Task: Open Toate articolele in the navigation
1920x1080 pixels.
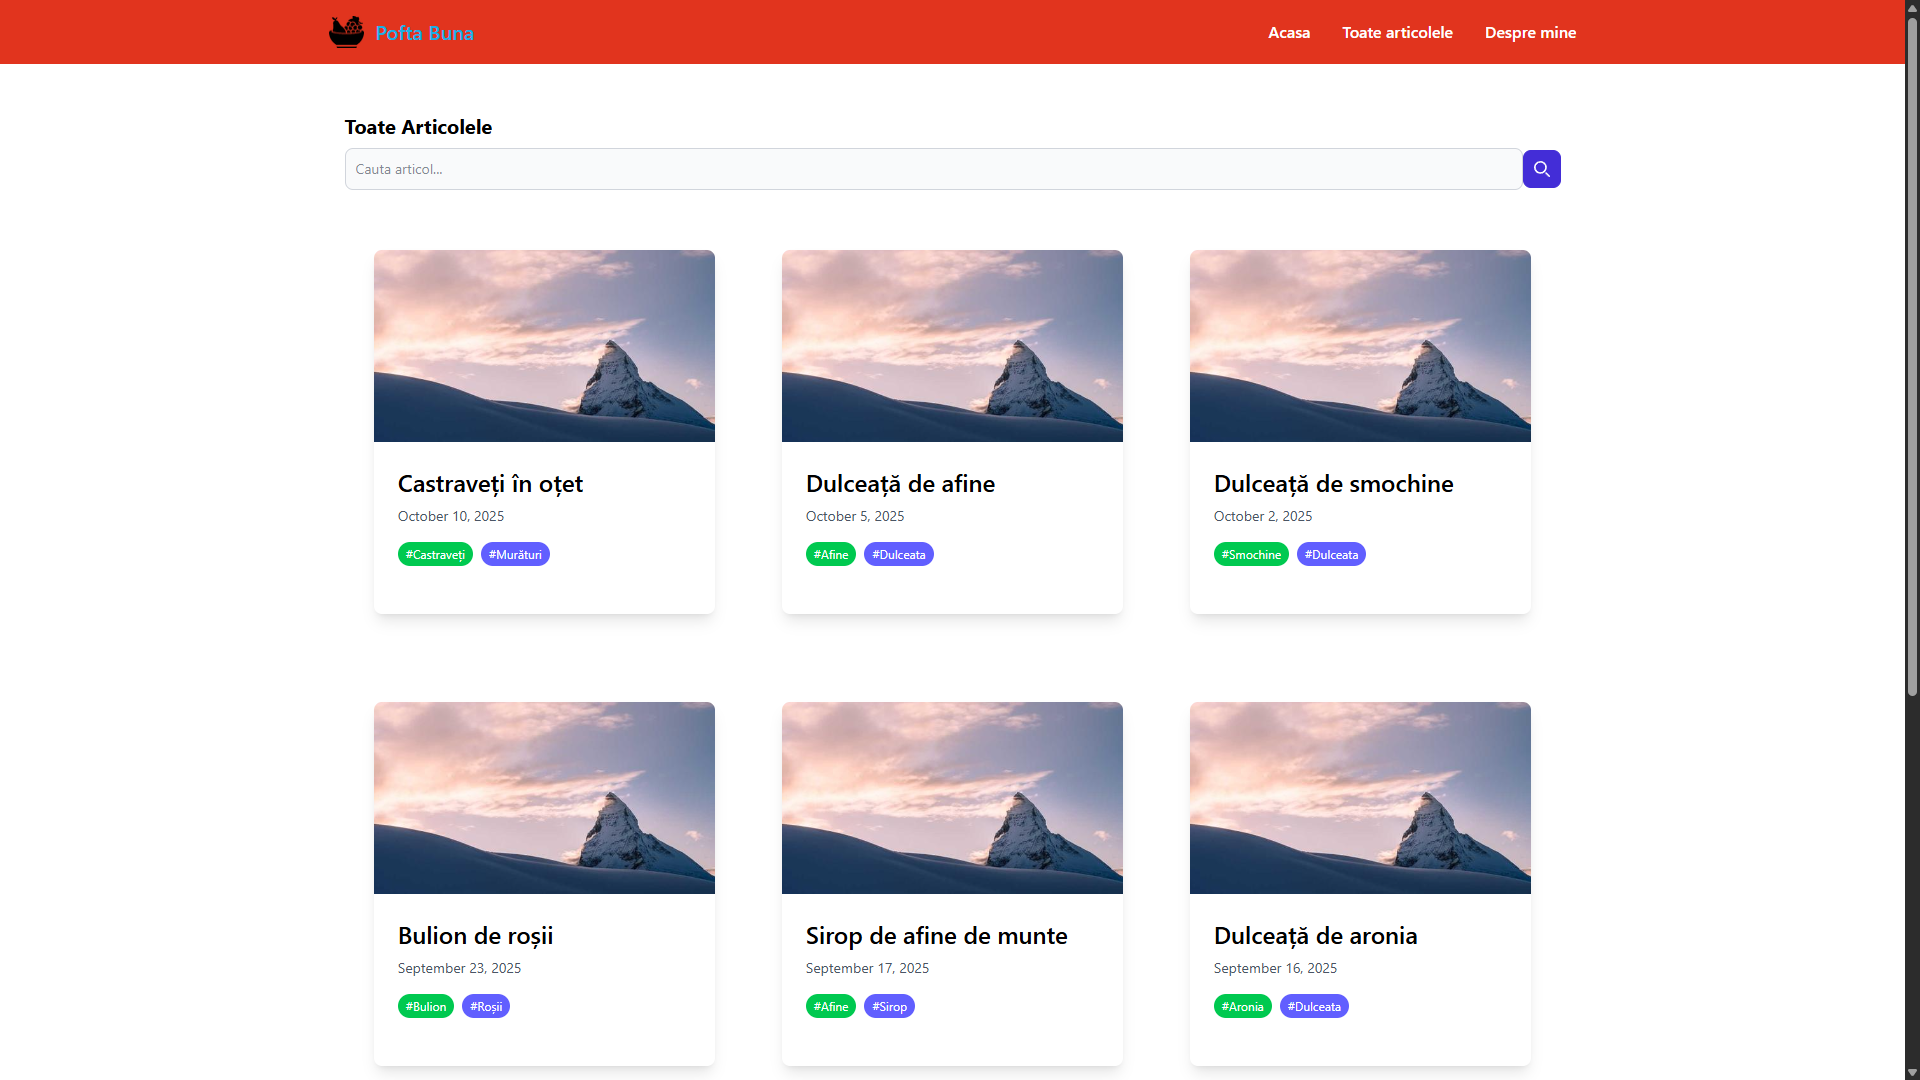Action: click(1396, 33)
